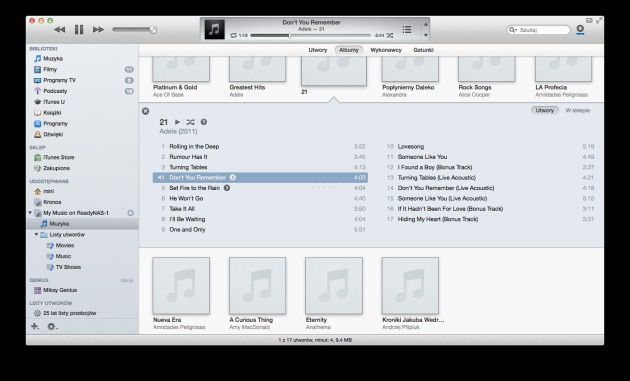Click the now playing album artwork
Screen dimensions: 630x381
click(x=214, y=29)
